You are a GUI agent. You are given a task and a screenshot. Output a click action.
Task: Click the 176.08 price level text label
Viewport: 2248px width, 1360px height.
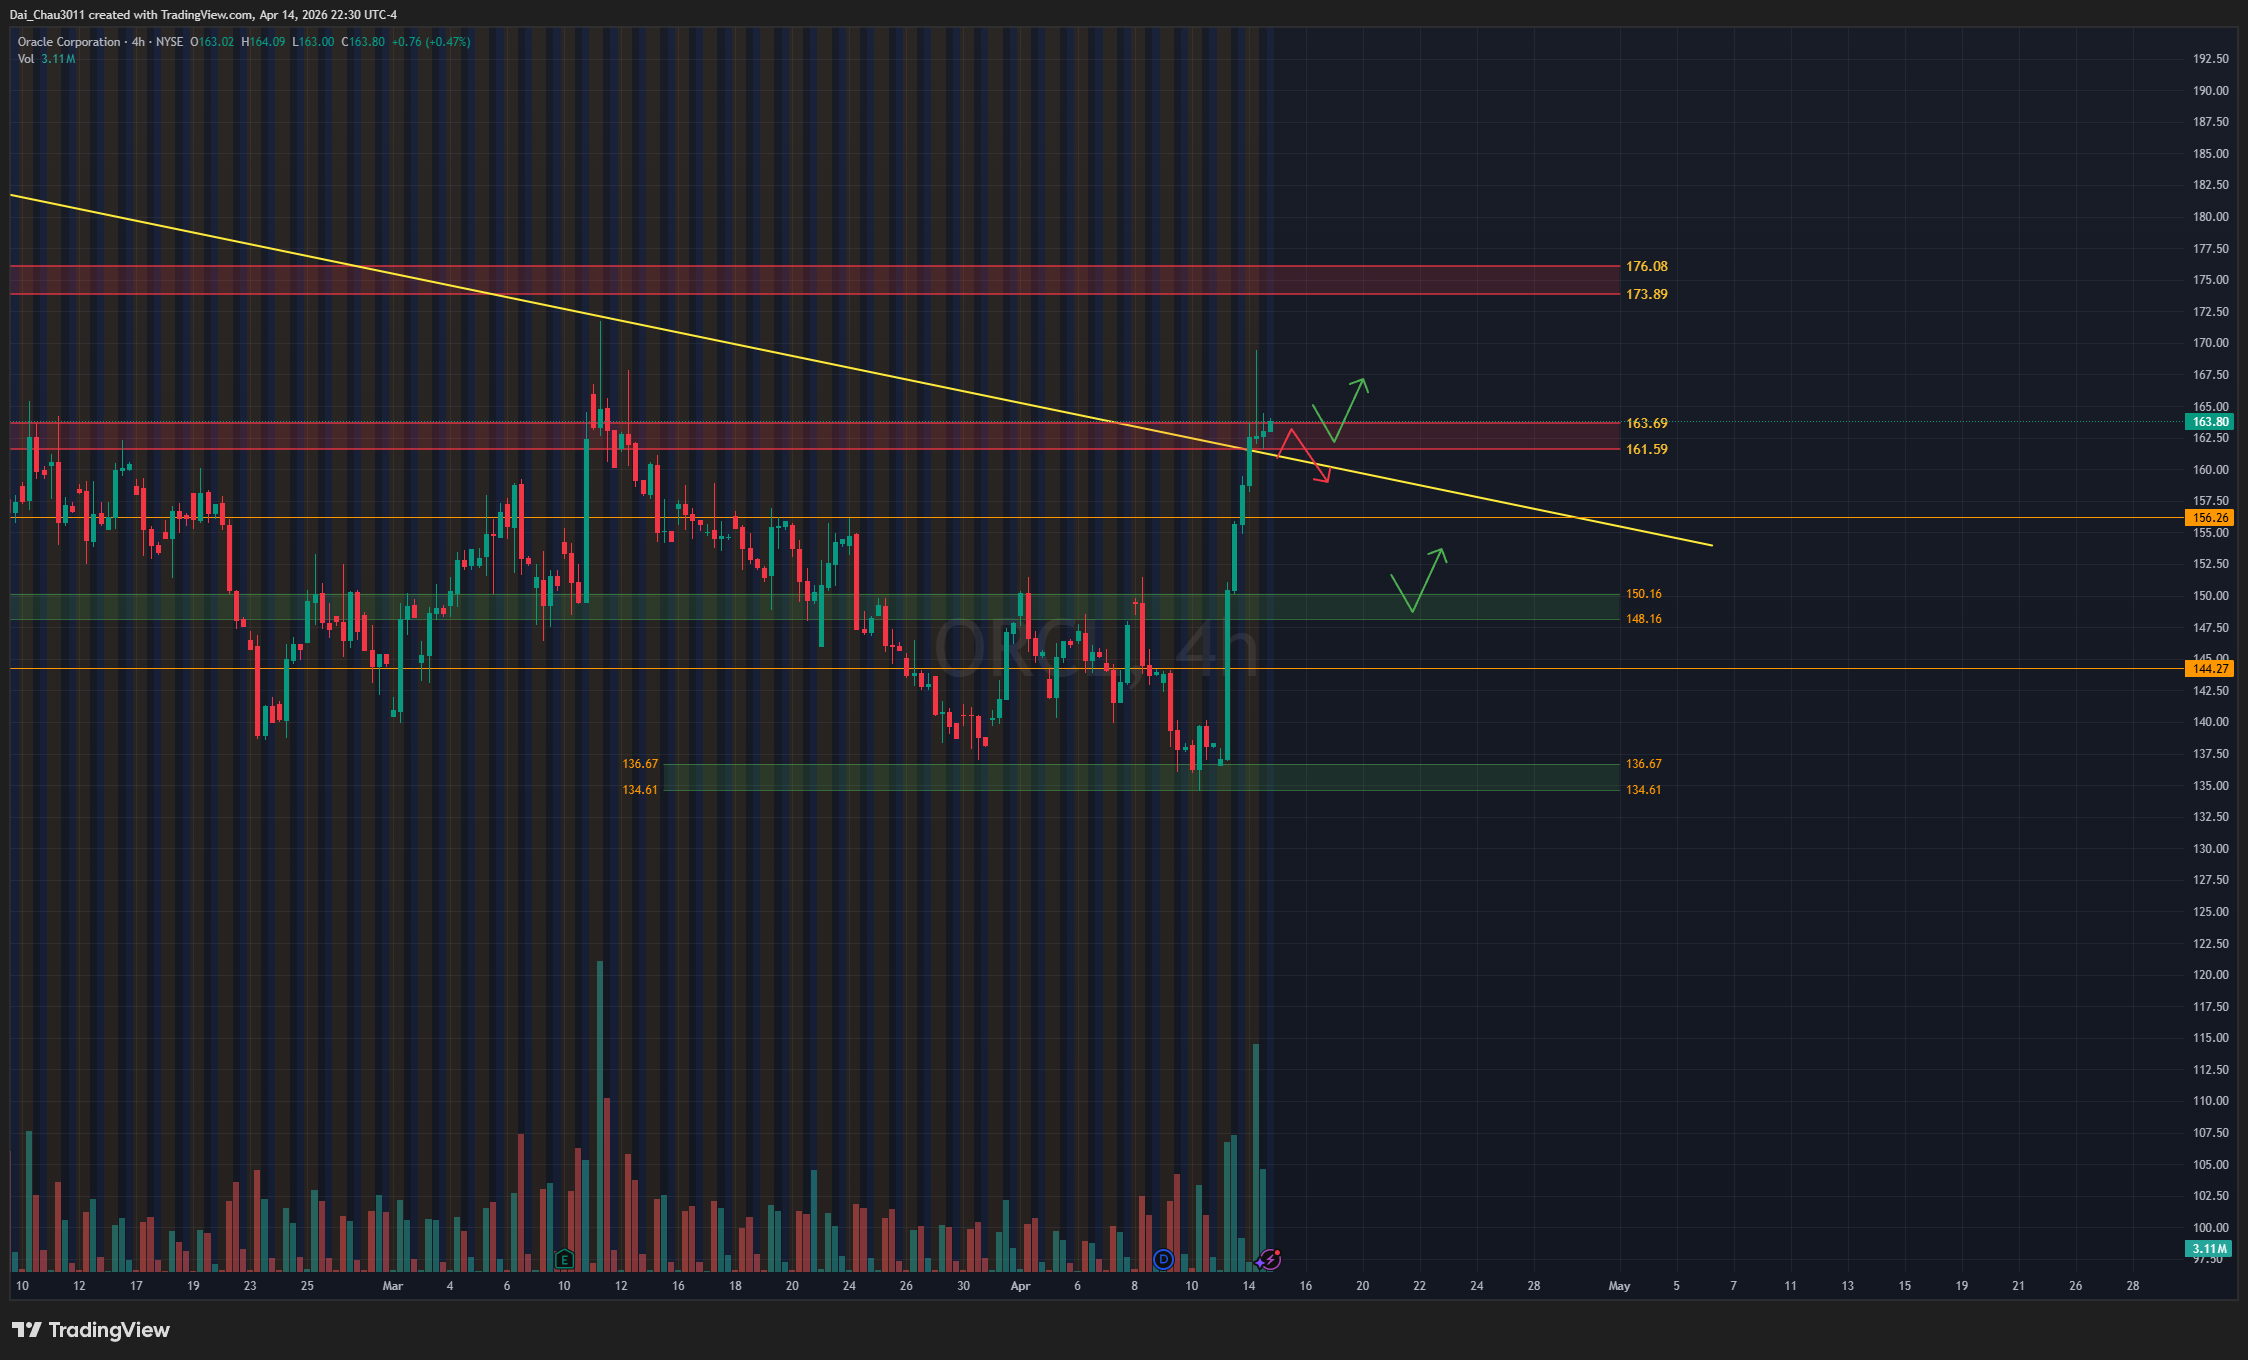tap(1646, 267)
